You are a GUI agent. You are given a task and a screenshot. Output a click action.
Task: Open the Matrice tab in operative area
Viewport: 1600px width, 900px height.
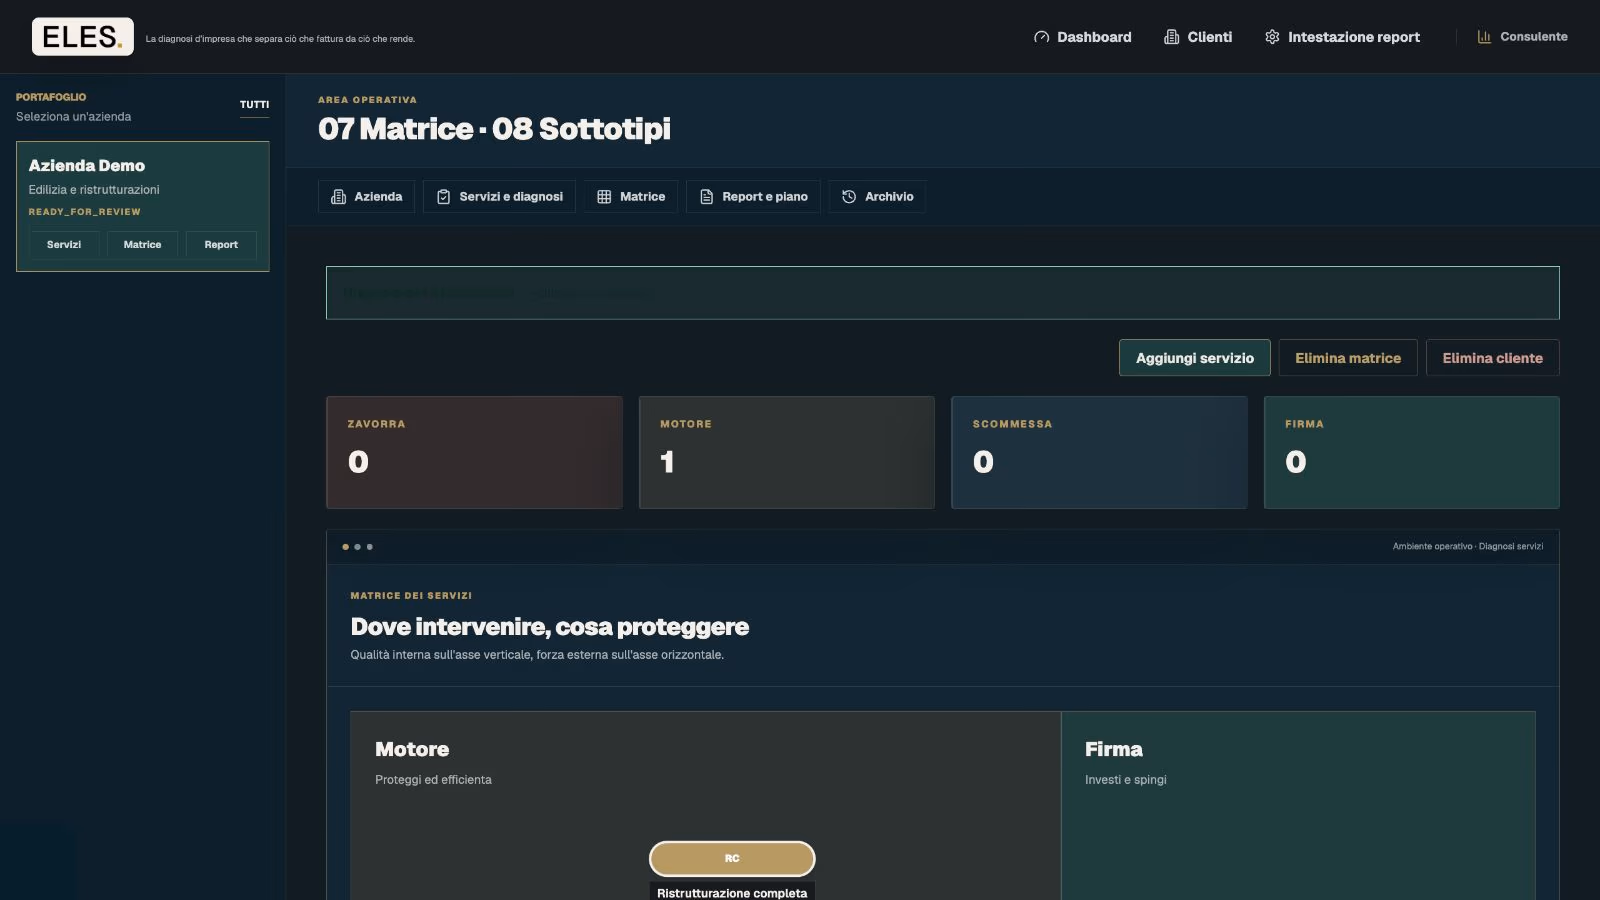(631, 197)
